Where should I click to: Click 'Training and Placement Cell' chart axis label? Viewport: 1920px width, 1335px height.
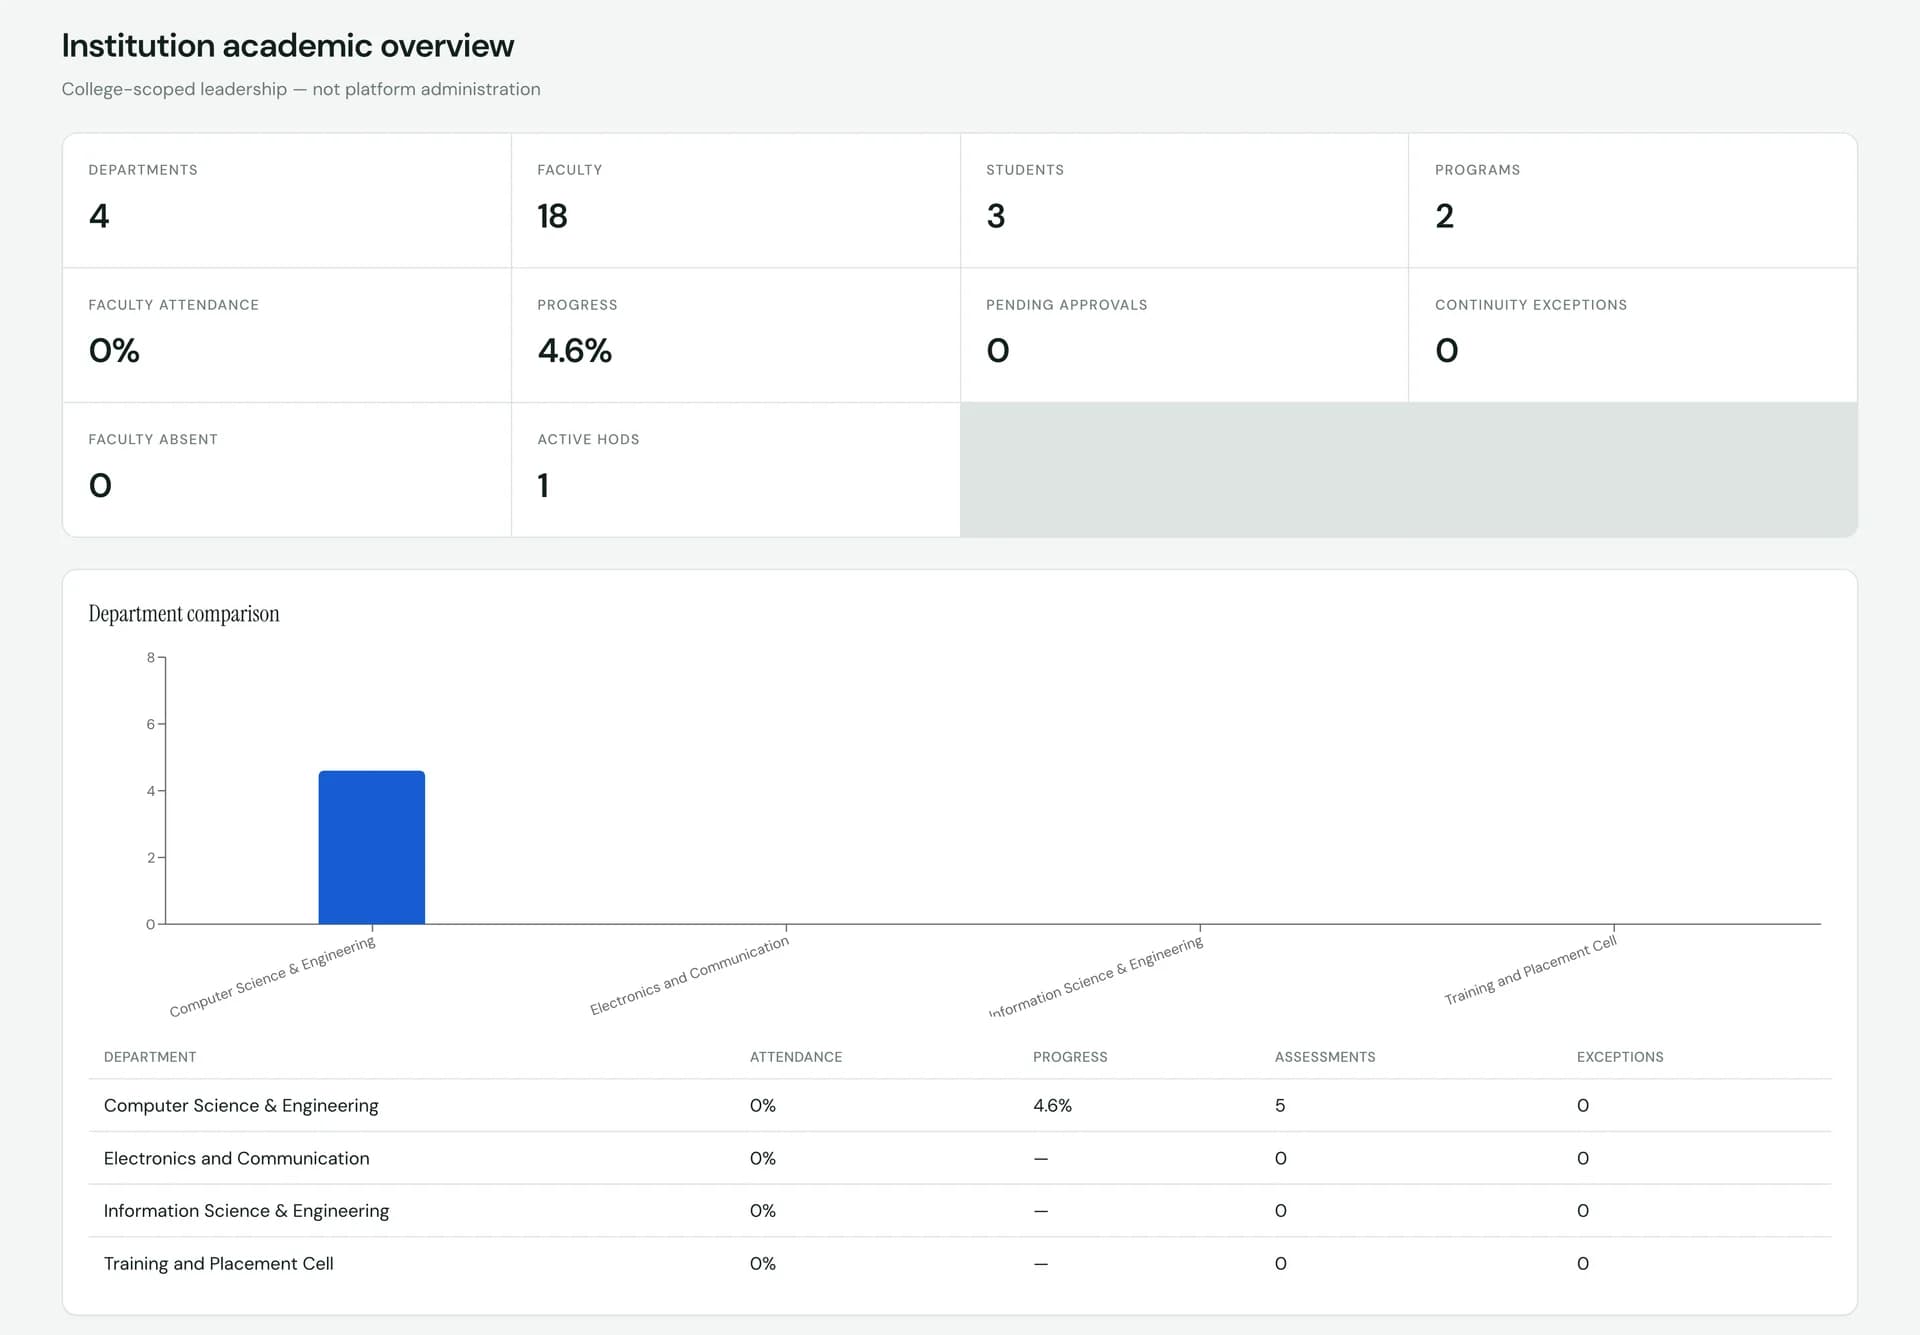(x=1531, y=971)
